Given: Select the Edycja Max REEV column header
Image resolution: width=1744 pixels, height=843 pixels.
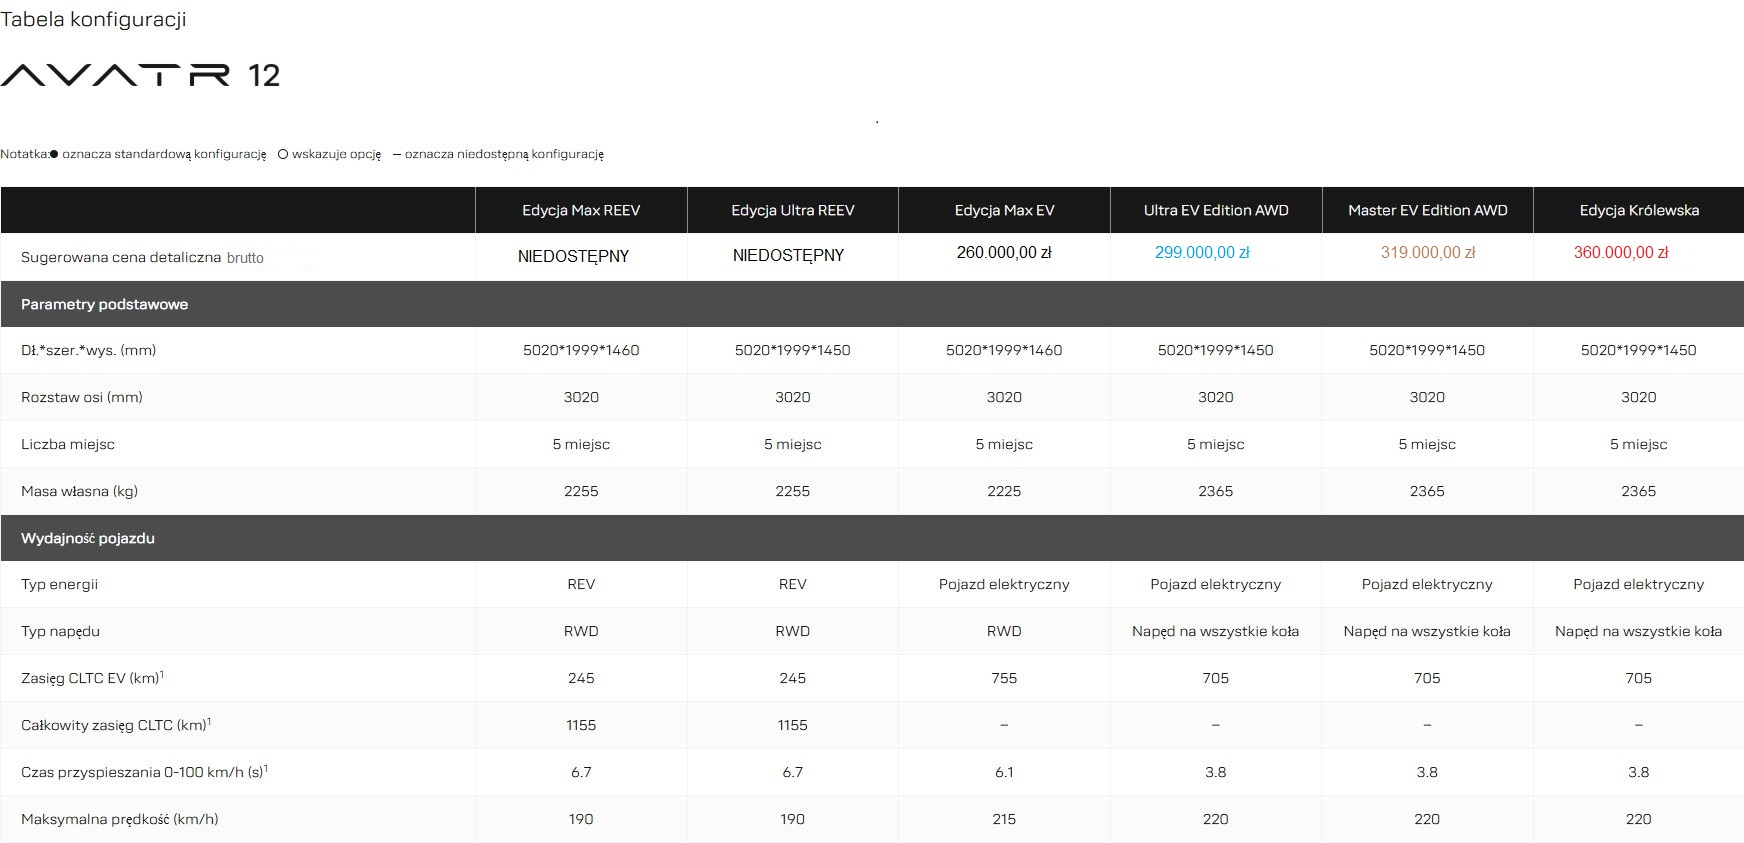Looking at the screenshot, I should point(581,210).
